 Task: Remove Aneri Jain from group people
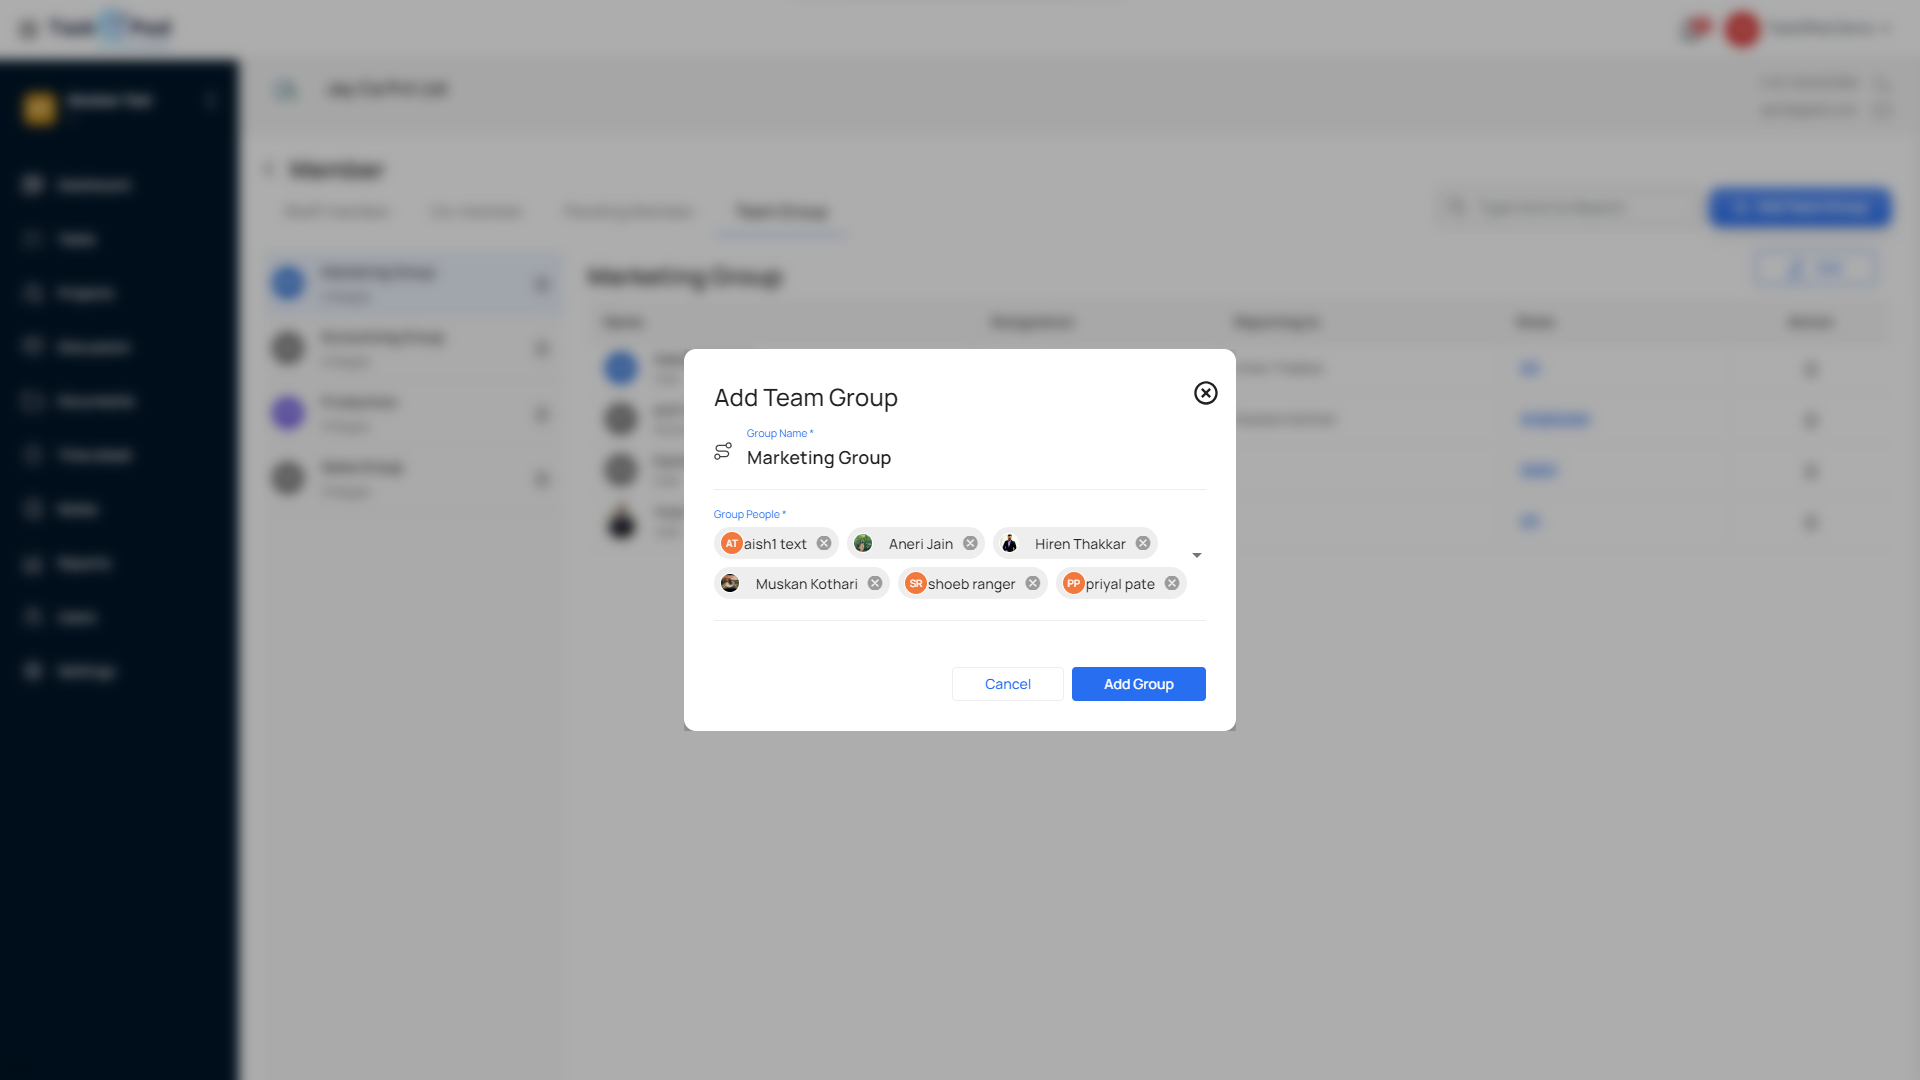pos(970,543)
